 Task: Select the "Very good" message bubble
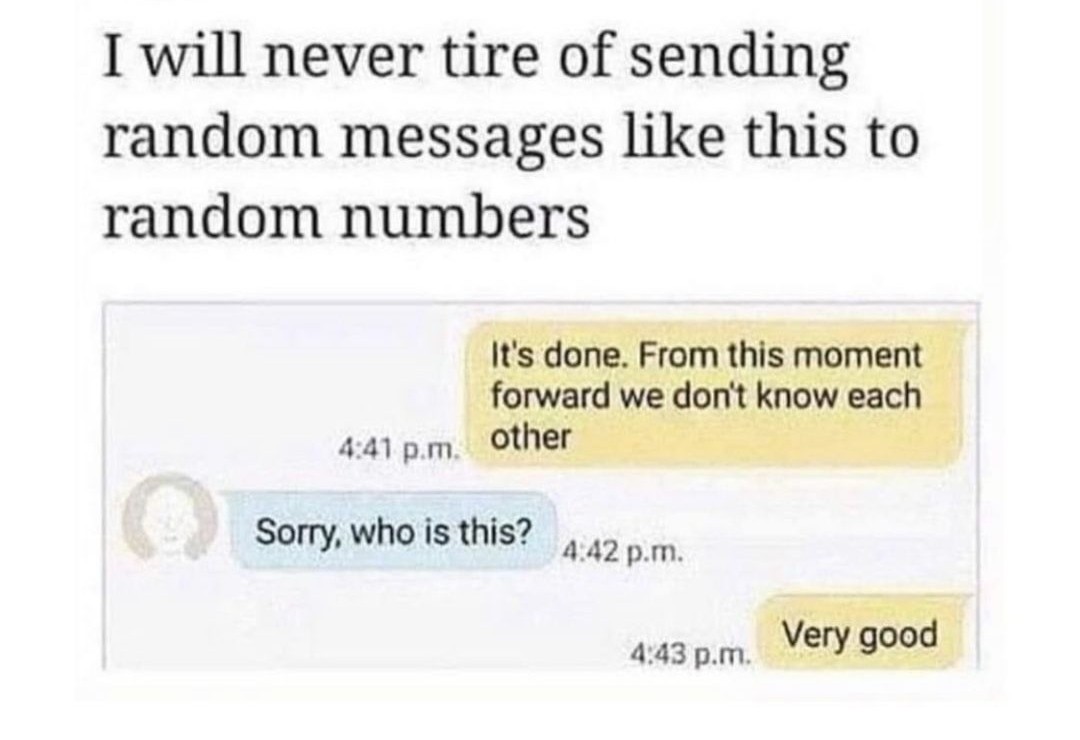tap(863, 633)
